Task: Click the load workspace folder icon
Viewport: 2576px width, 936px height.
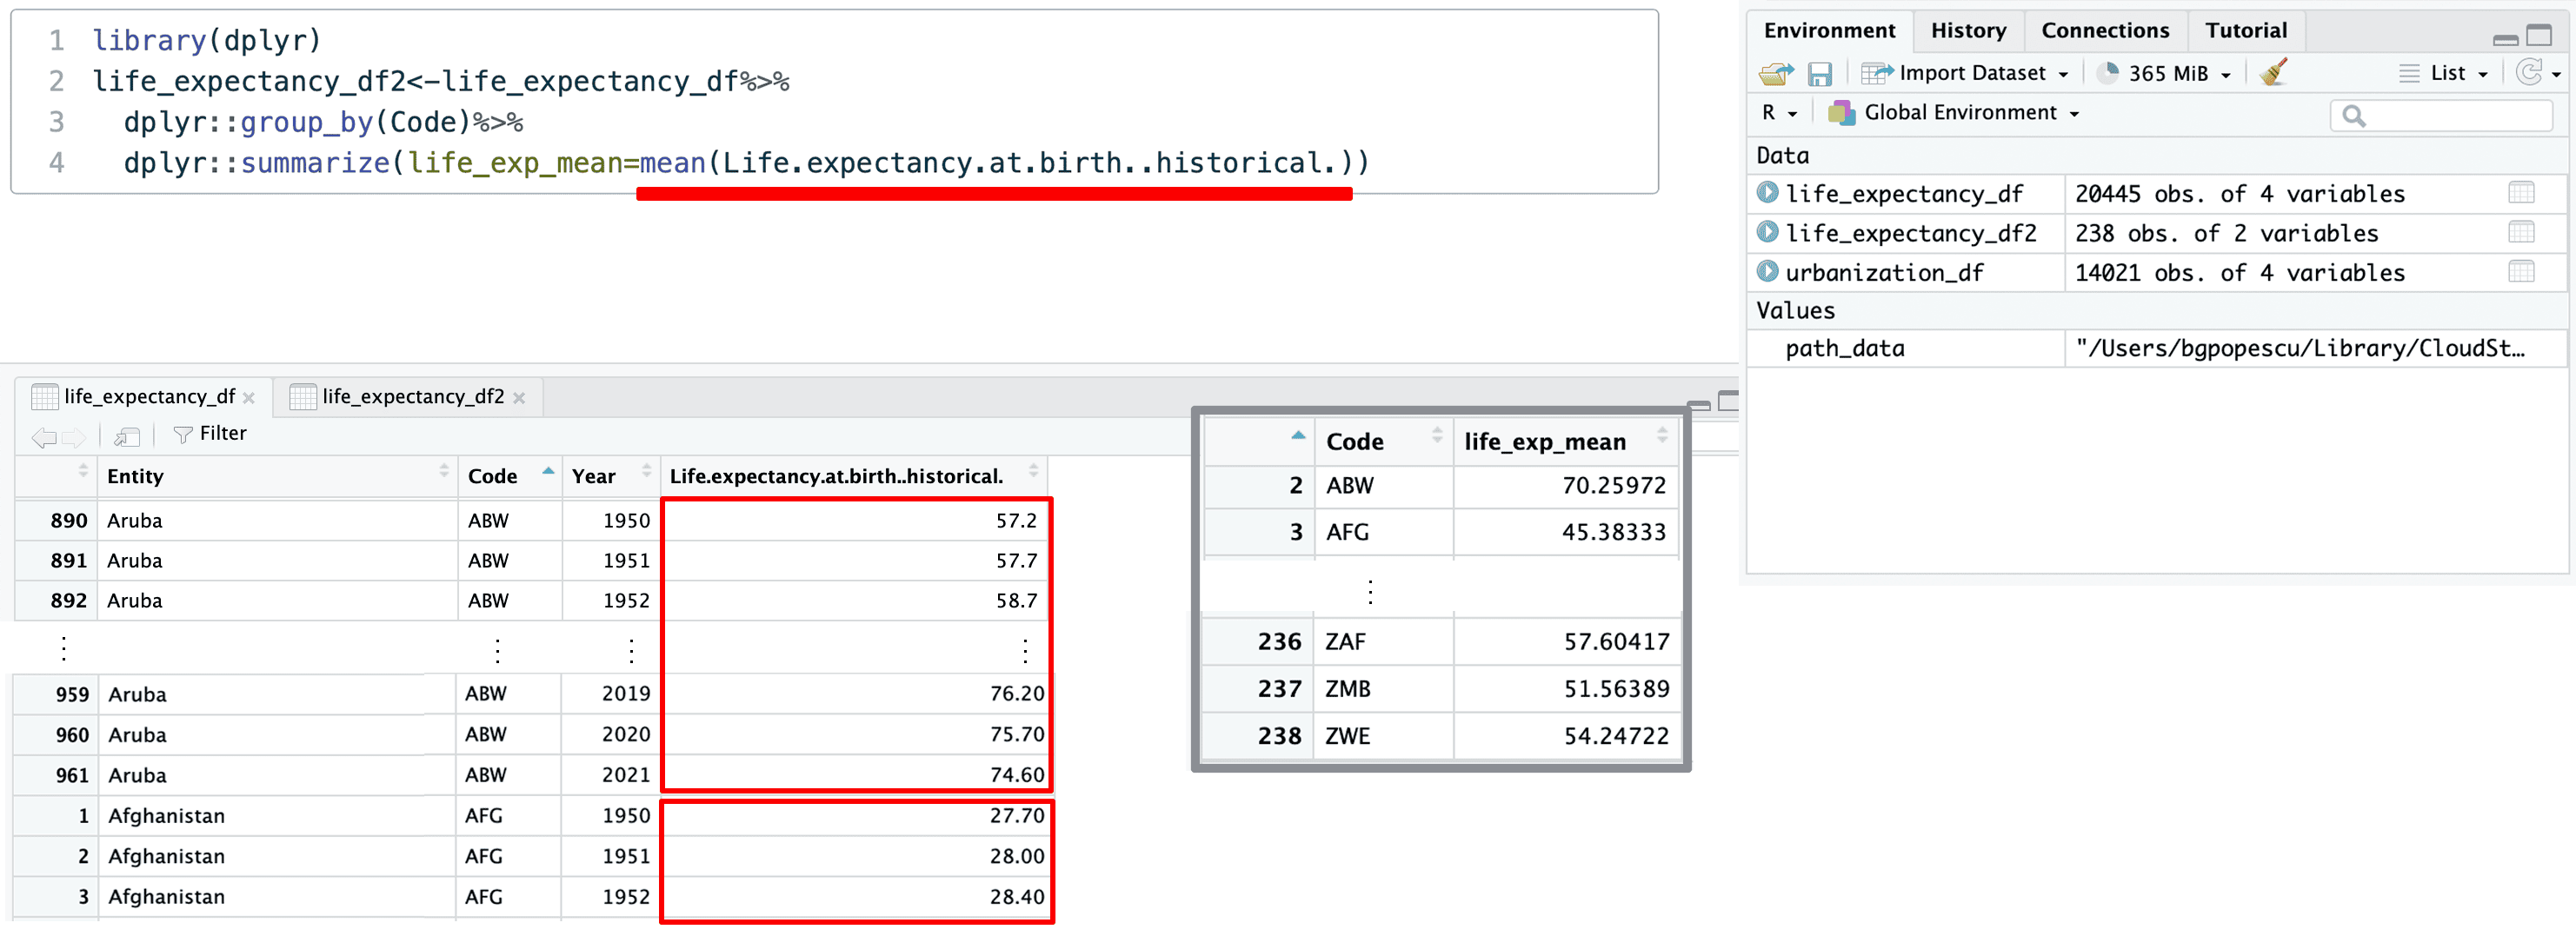Action: point(1776,74)
